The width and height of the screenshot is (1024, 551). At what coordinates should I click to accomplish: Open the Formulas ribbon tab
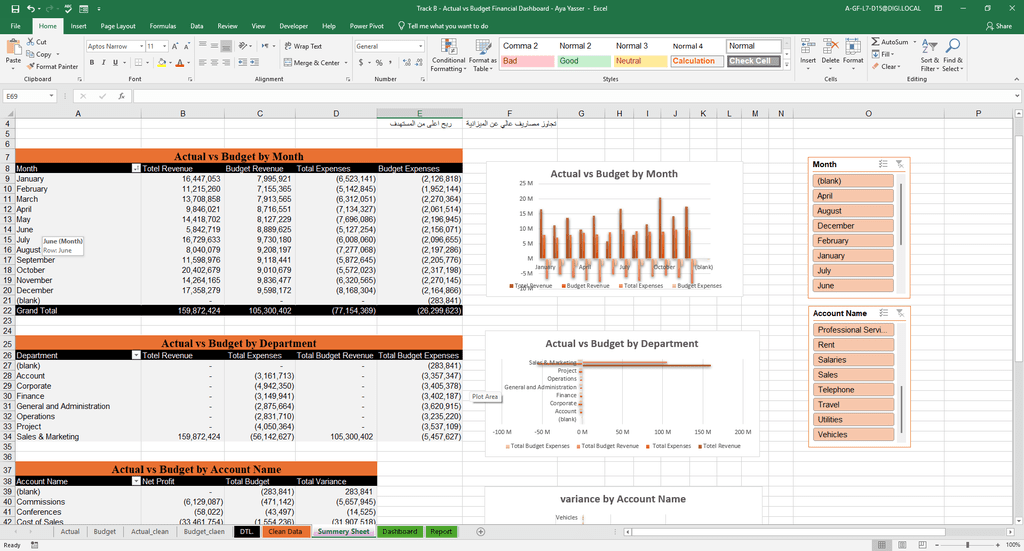click(x=163, y=26)
